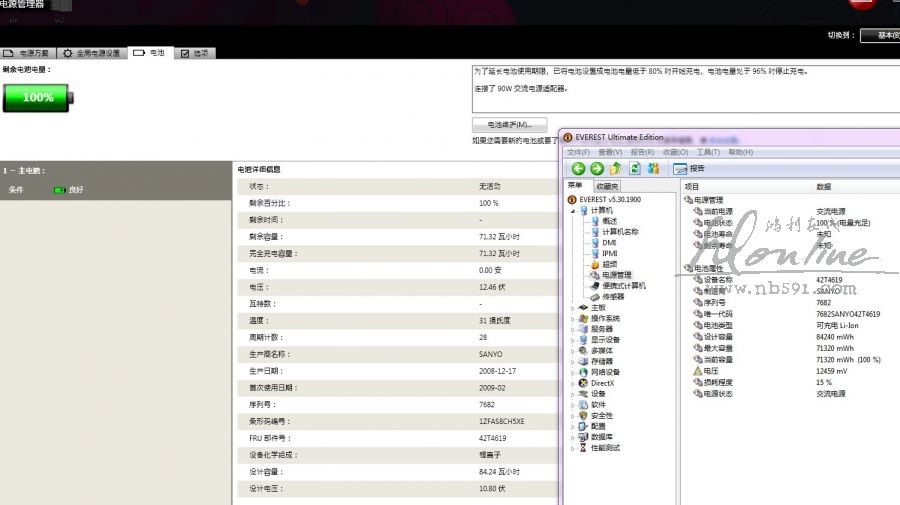Click the 电池维护(M)... button

509,125
